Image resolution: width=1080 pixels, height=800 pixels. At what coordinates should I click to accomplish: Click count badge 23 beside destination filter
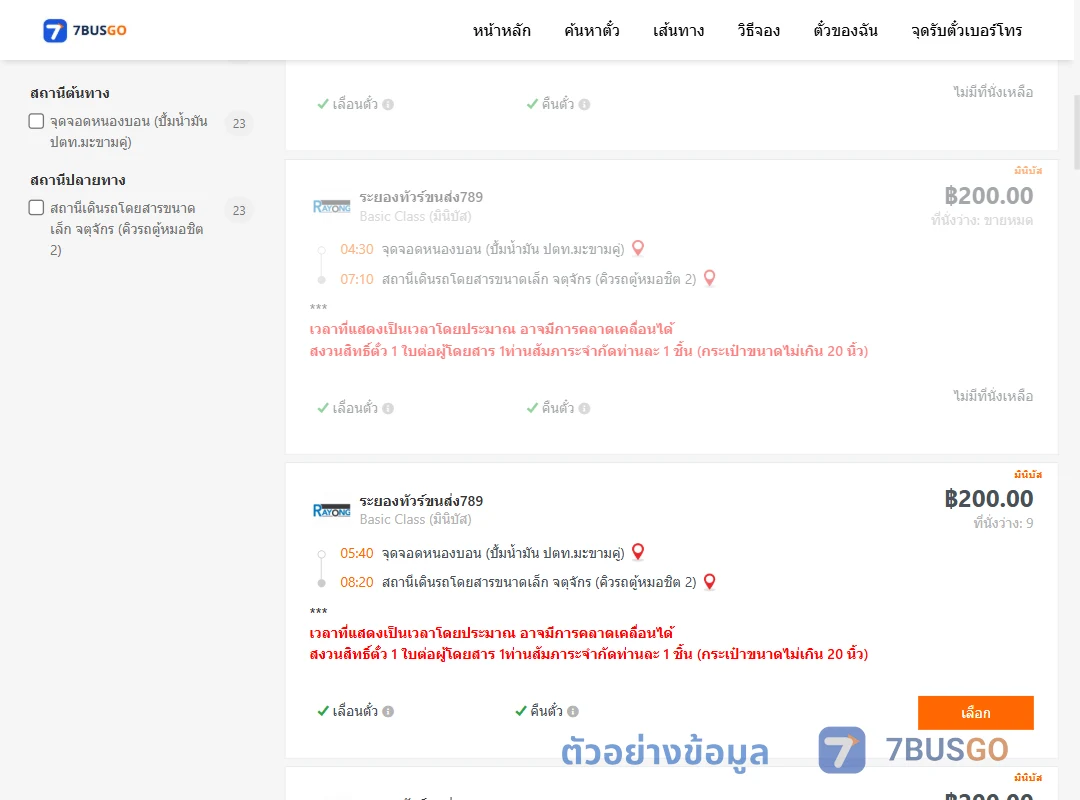(239, 210)
